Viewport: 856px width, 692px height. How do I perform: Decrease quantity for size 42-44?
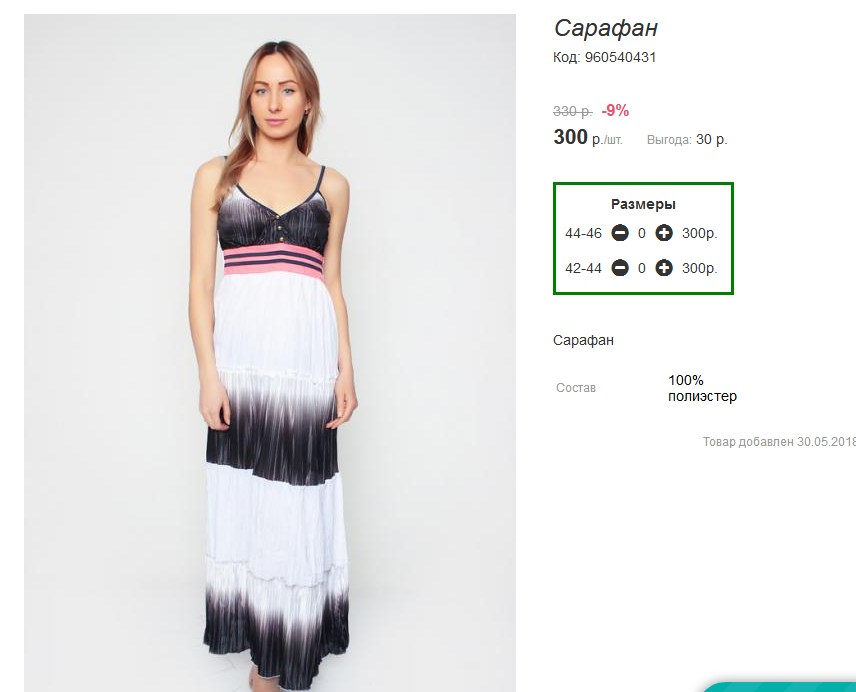click(x=620, y=268)
